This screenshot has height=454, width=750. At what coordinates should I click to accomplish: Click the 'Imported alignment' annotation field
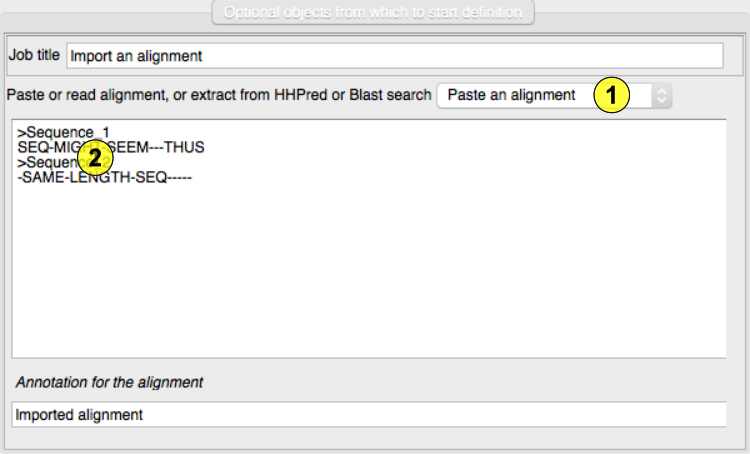click(x=369, y=414)
